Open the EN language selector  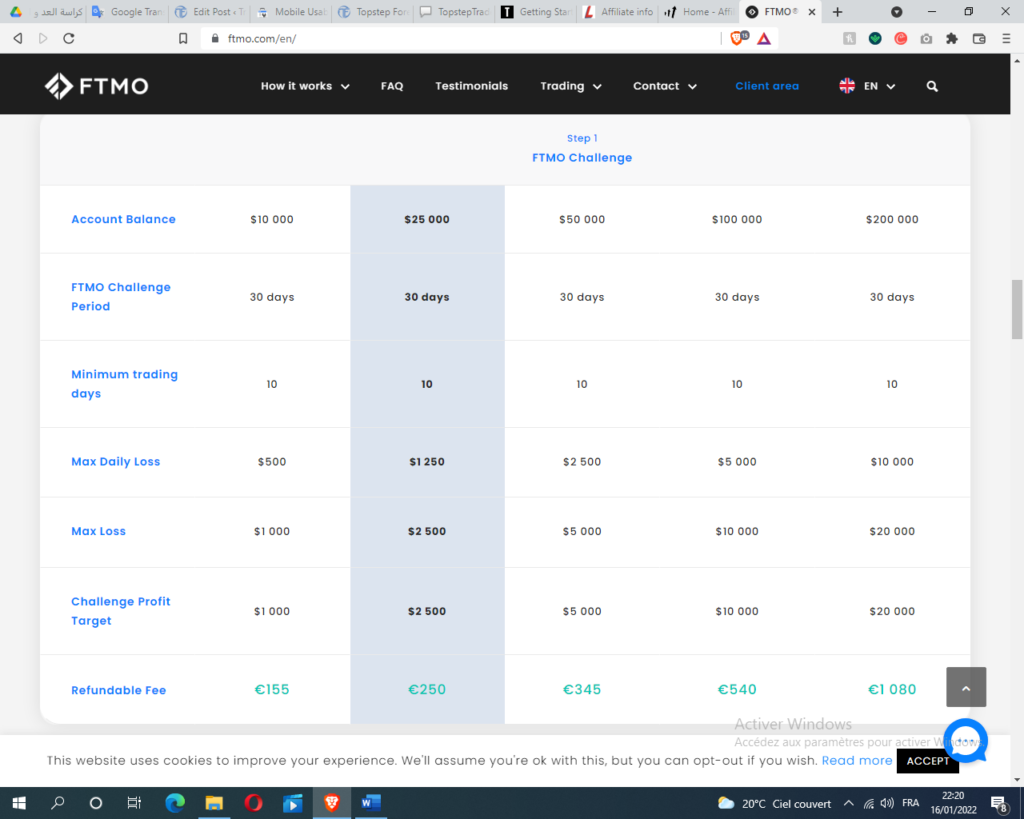[867, 86]
